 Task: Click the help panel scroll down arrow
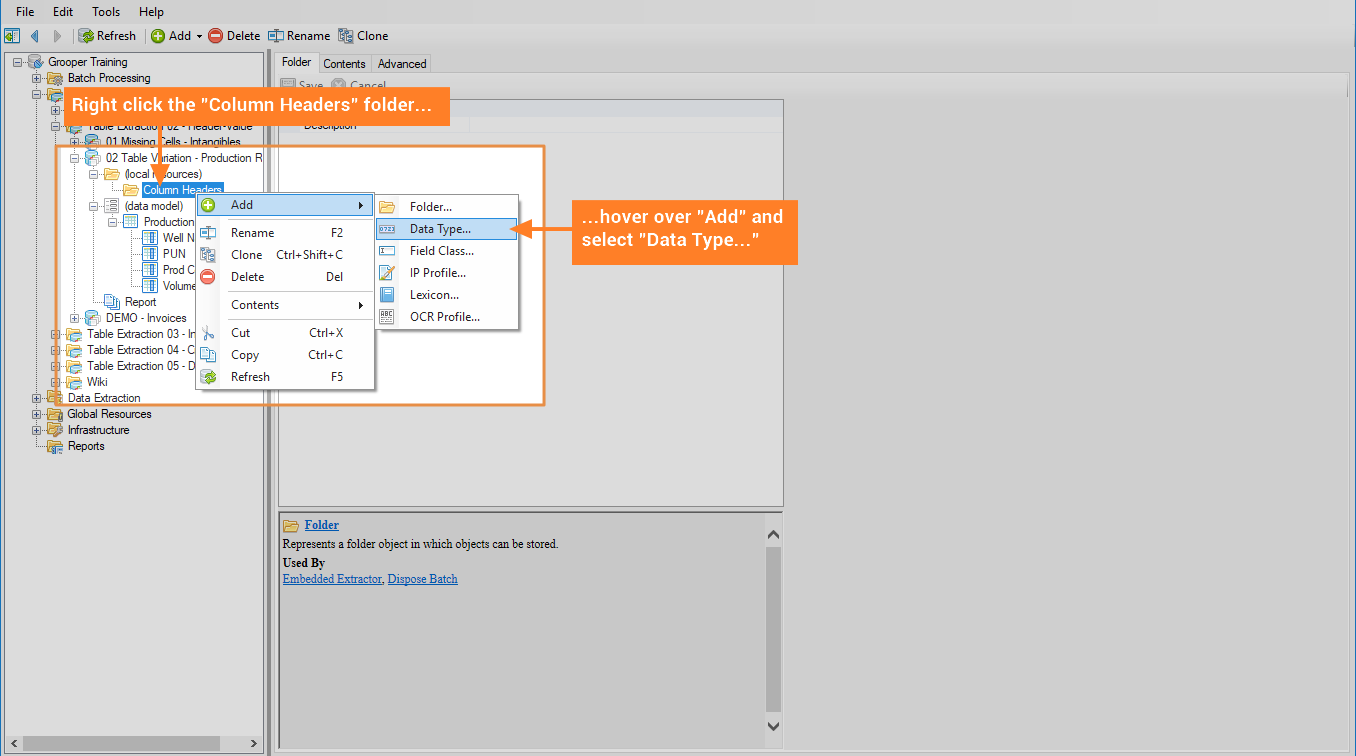pyautogui.click(x=773, y=726)
